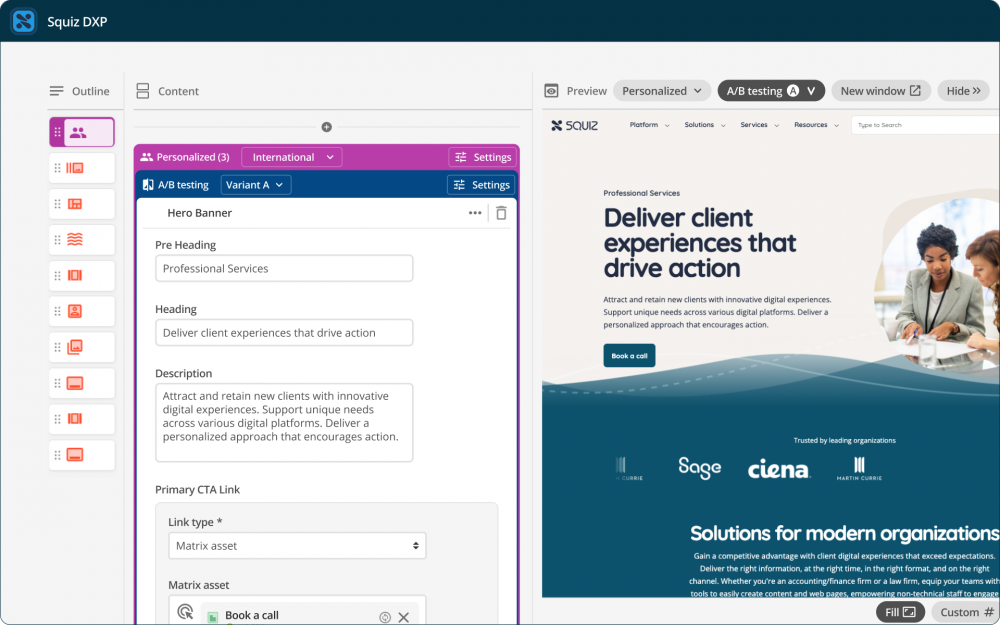Delete the Hero Banner using the trash icon
1000x625 pixels.
[500, 212]
